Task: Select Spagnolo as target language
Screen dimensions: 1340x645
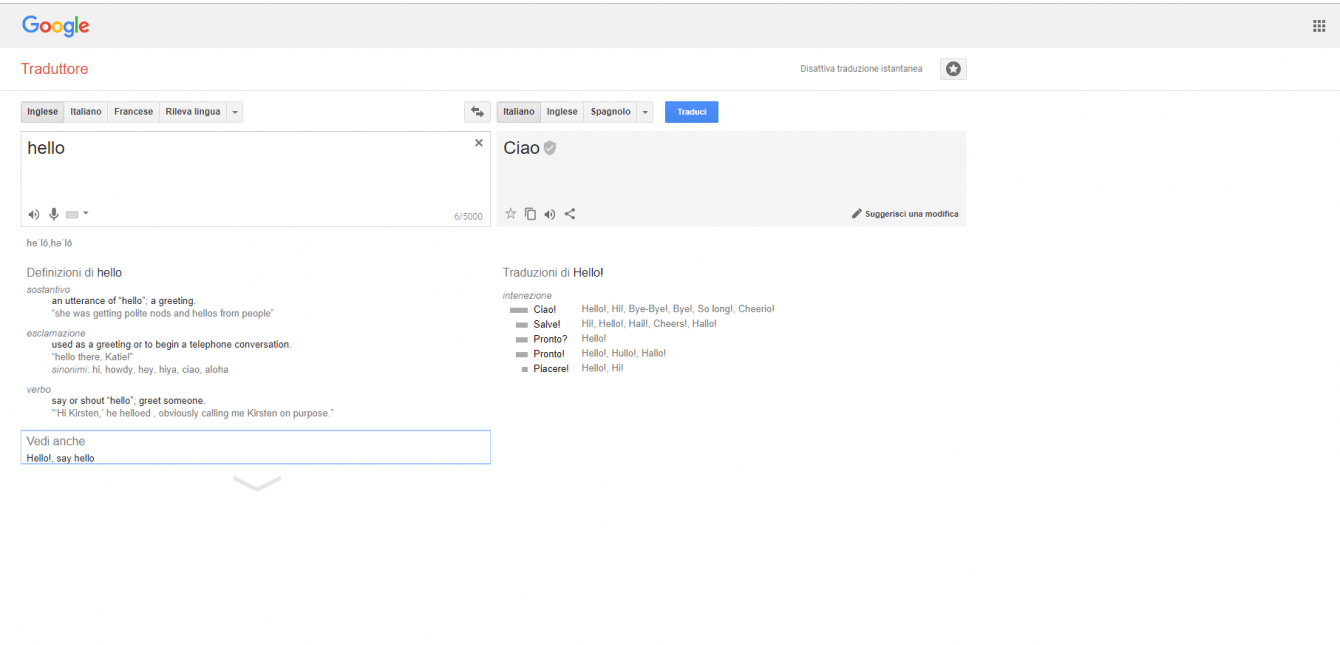Action: point(611,112)
